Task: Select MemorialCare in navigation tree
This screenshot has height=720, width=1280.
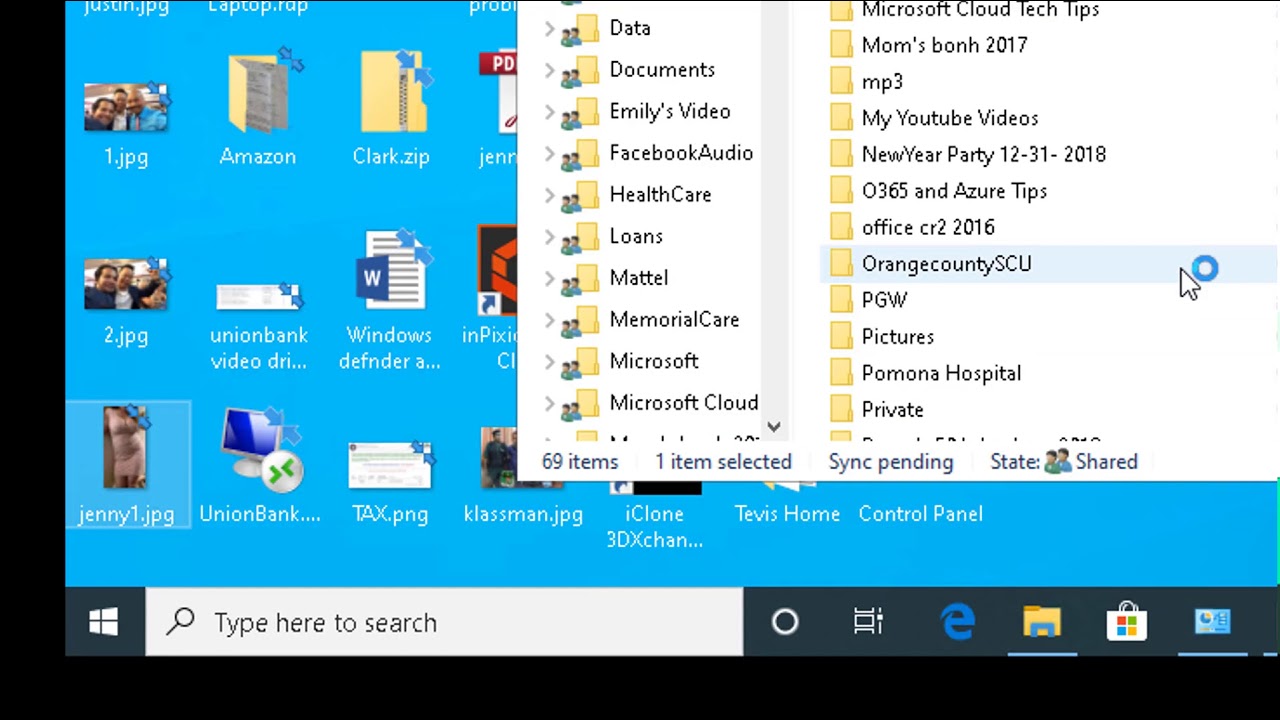Action: click(x=674, y=320)
